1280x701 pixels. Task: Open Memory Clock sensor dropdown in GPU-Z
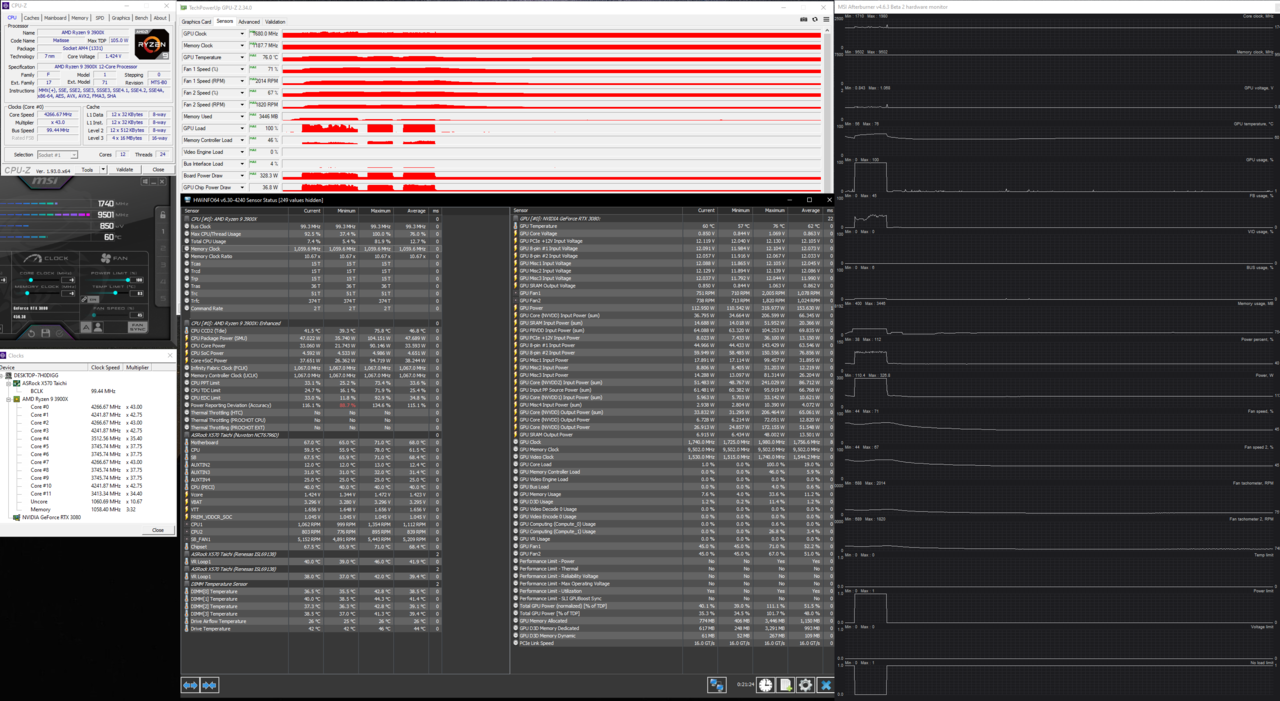(242, 46)
